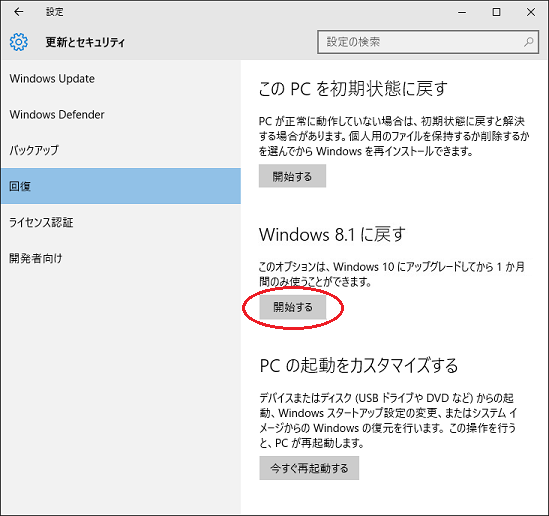Go back using the arrow icon

pos(19,12)
